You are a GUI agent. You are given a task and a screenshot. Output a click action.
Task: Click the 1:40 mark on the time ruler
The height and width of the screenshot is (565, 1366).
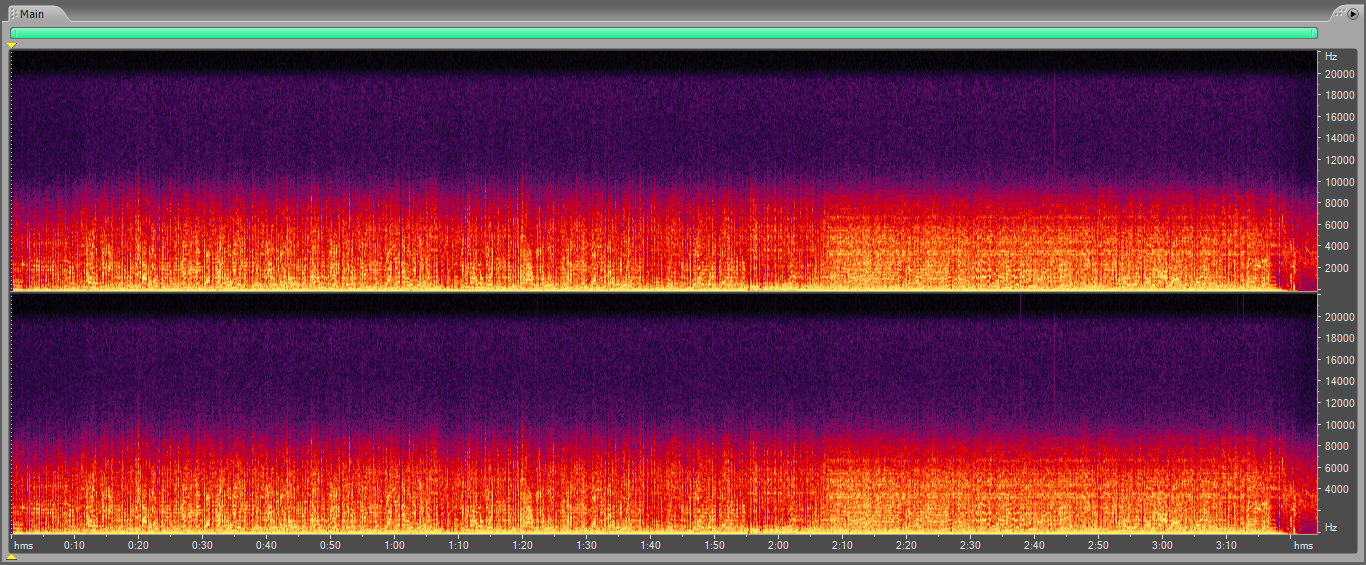tap(650, 545)
